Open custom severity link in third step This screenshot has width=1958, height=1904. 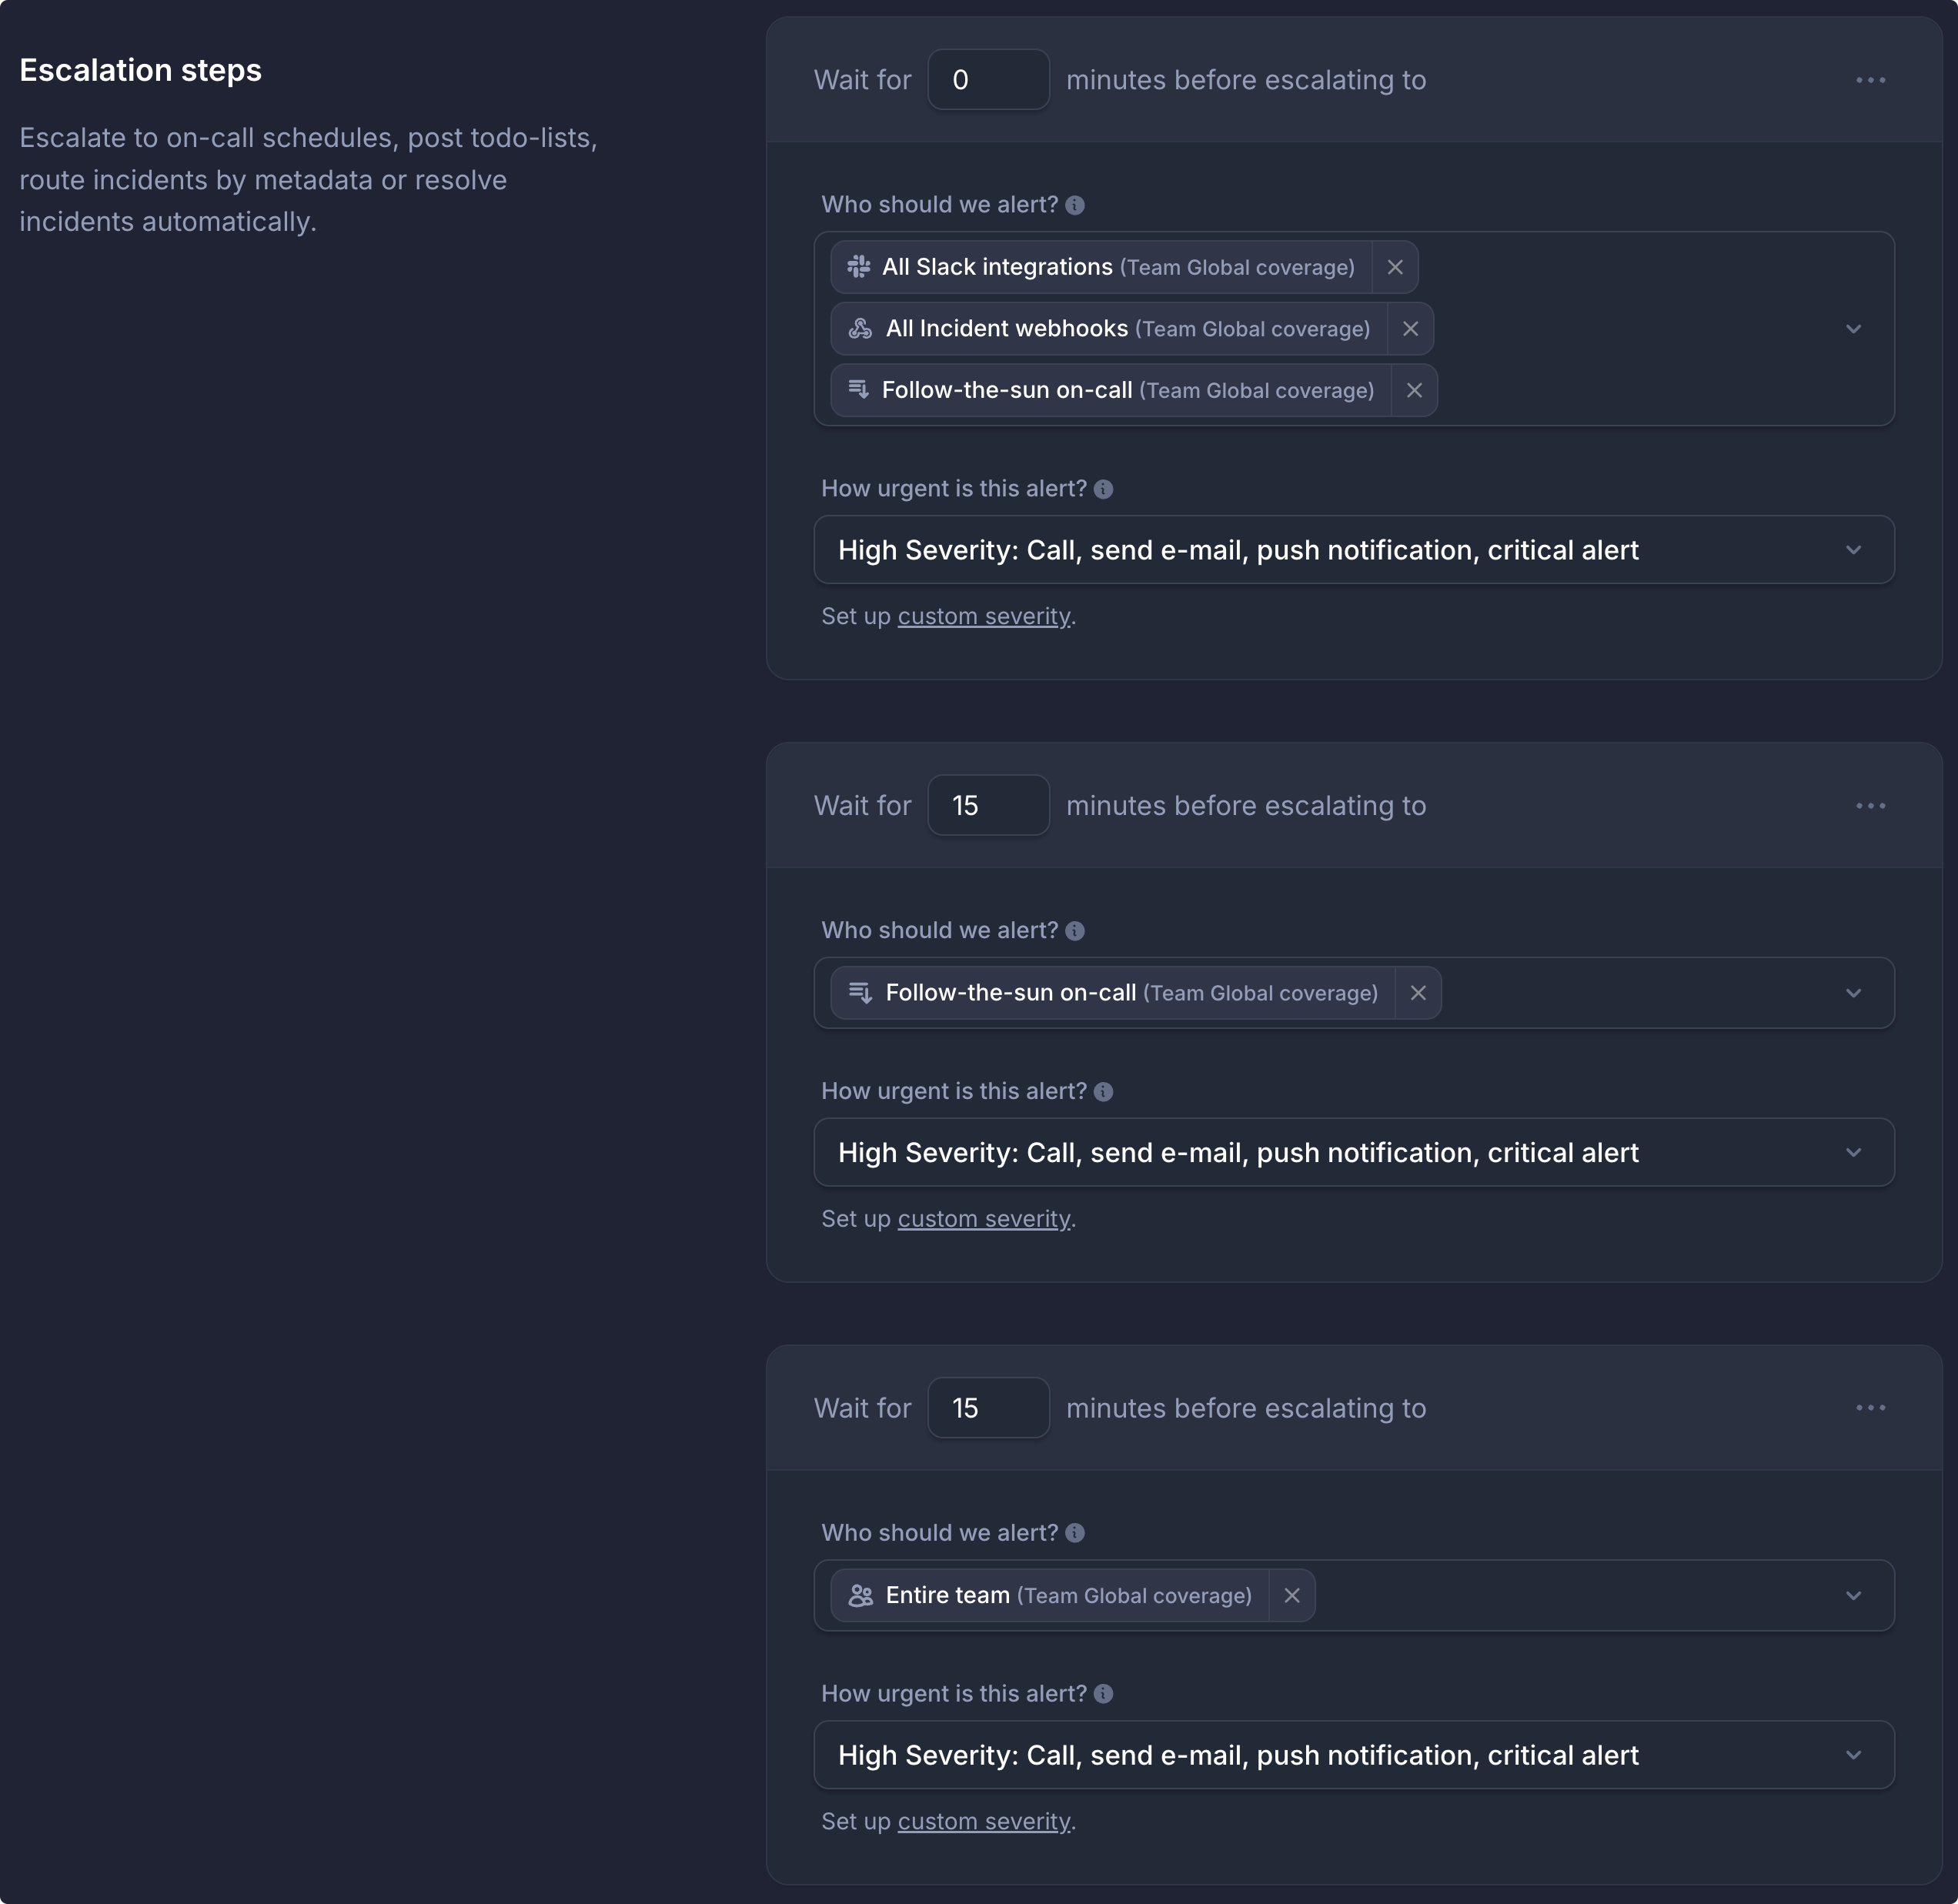click(x=984, y=1822)
